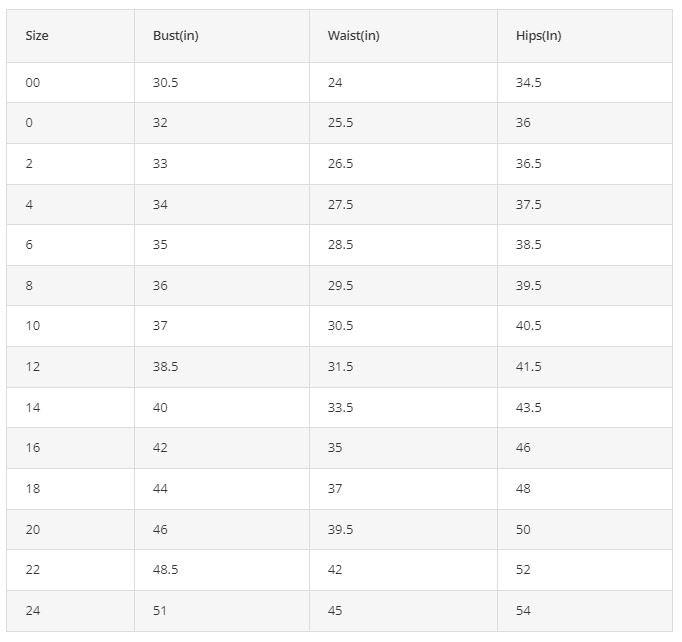The width and height of the screenshot is (682, 642).
Task: Select the size 10 cell
Action: coord(70,326)
